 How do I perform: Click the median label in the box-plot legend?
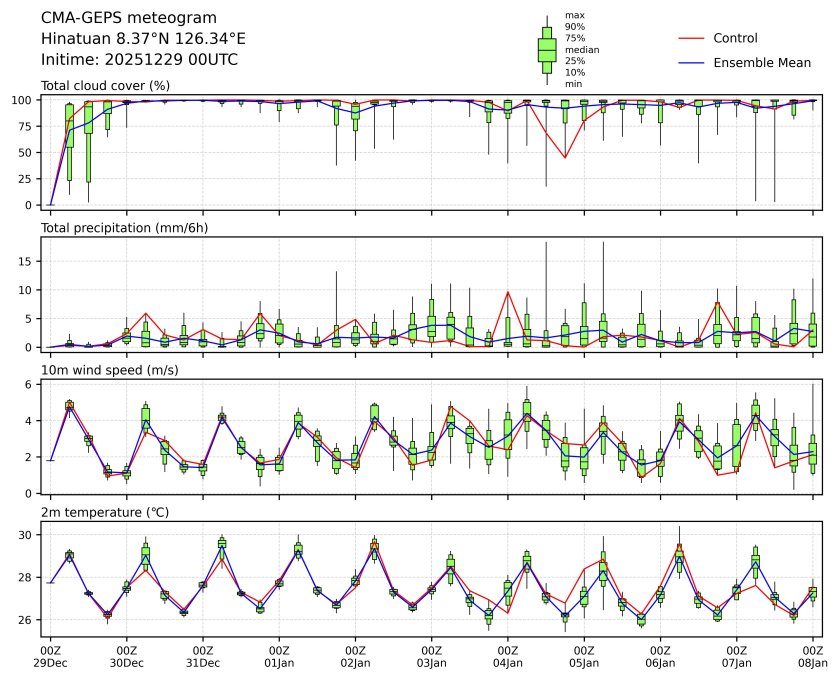click(582, 49)
